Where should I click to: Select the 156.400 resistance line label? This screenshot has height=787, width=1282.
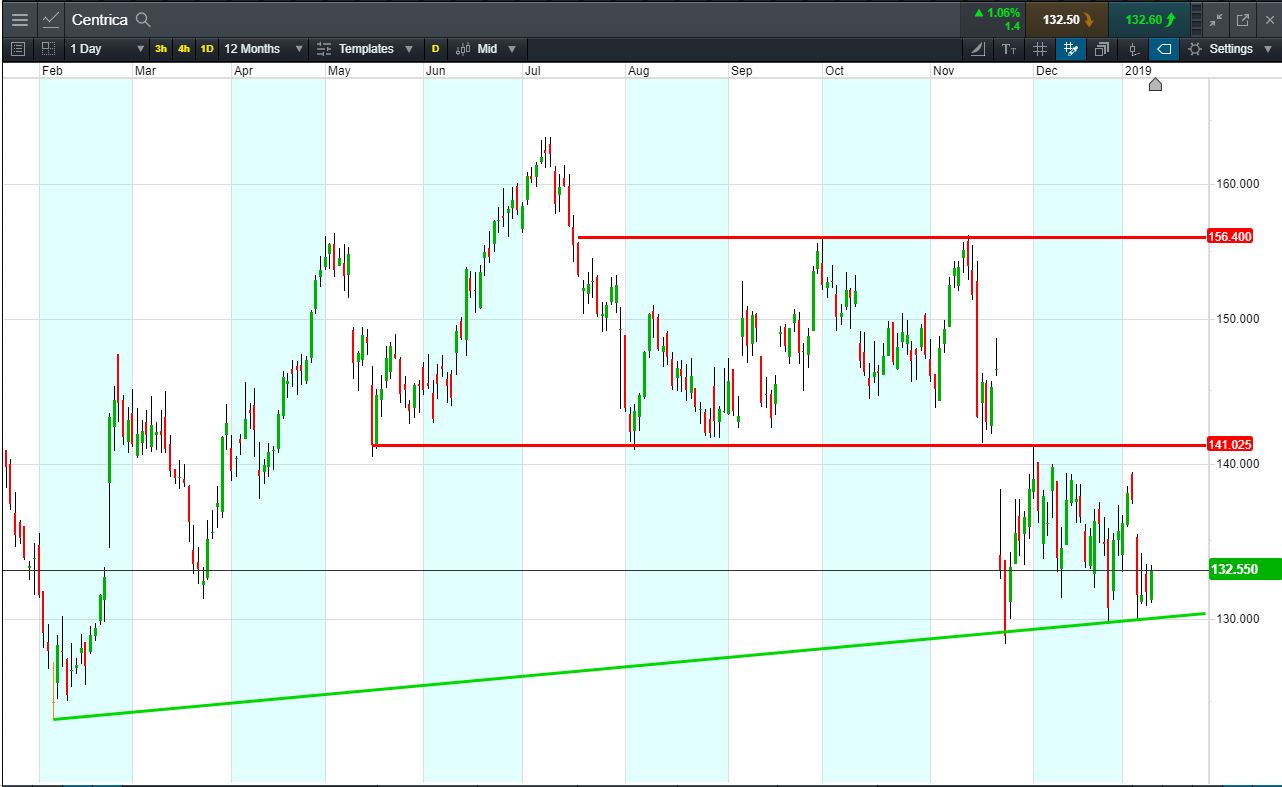1231,236
